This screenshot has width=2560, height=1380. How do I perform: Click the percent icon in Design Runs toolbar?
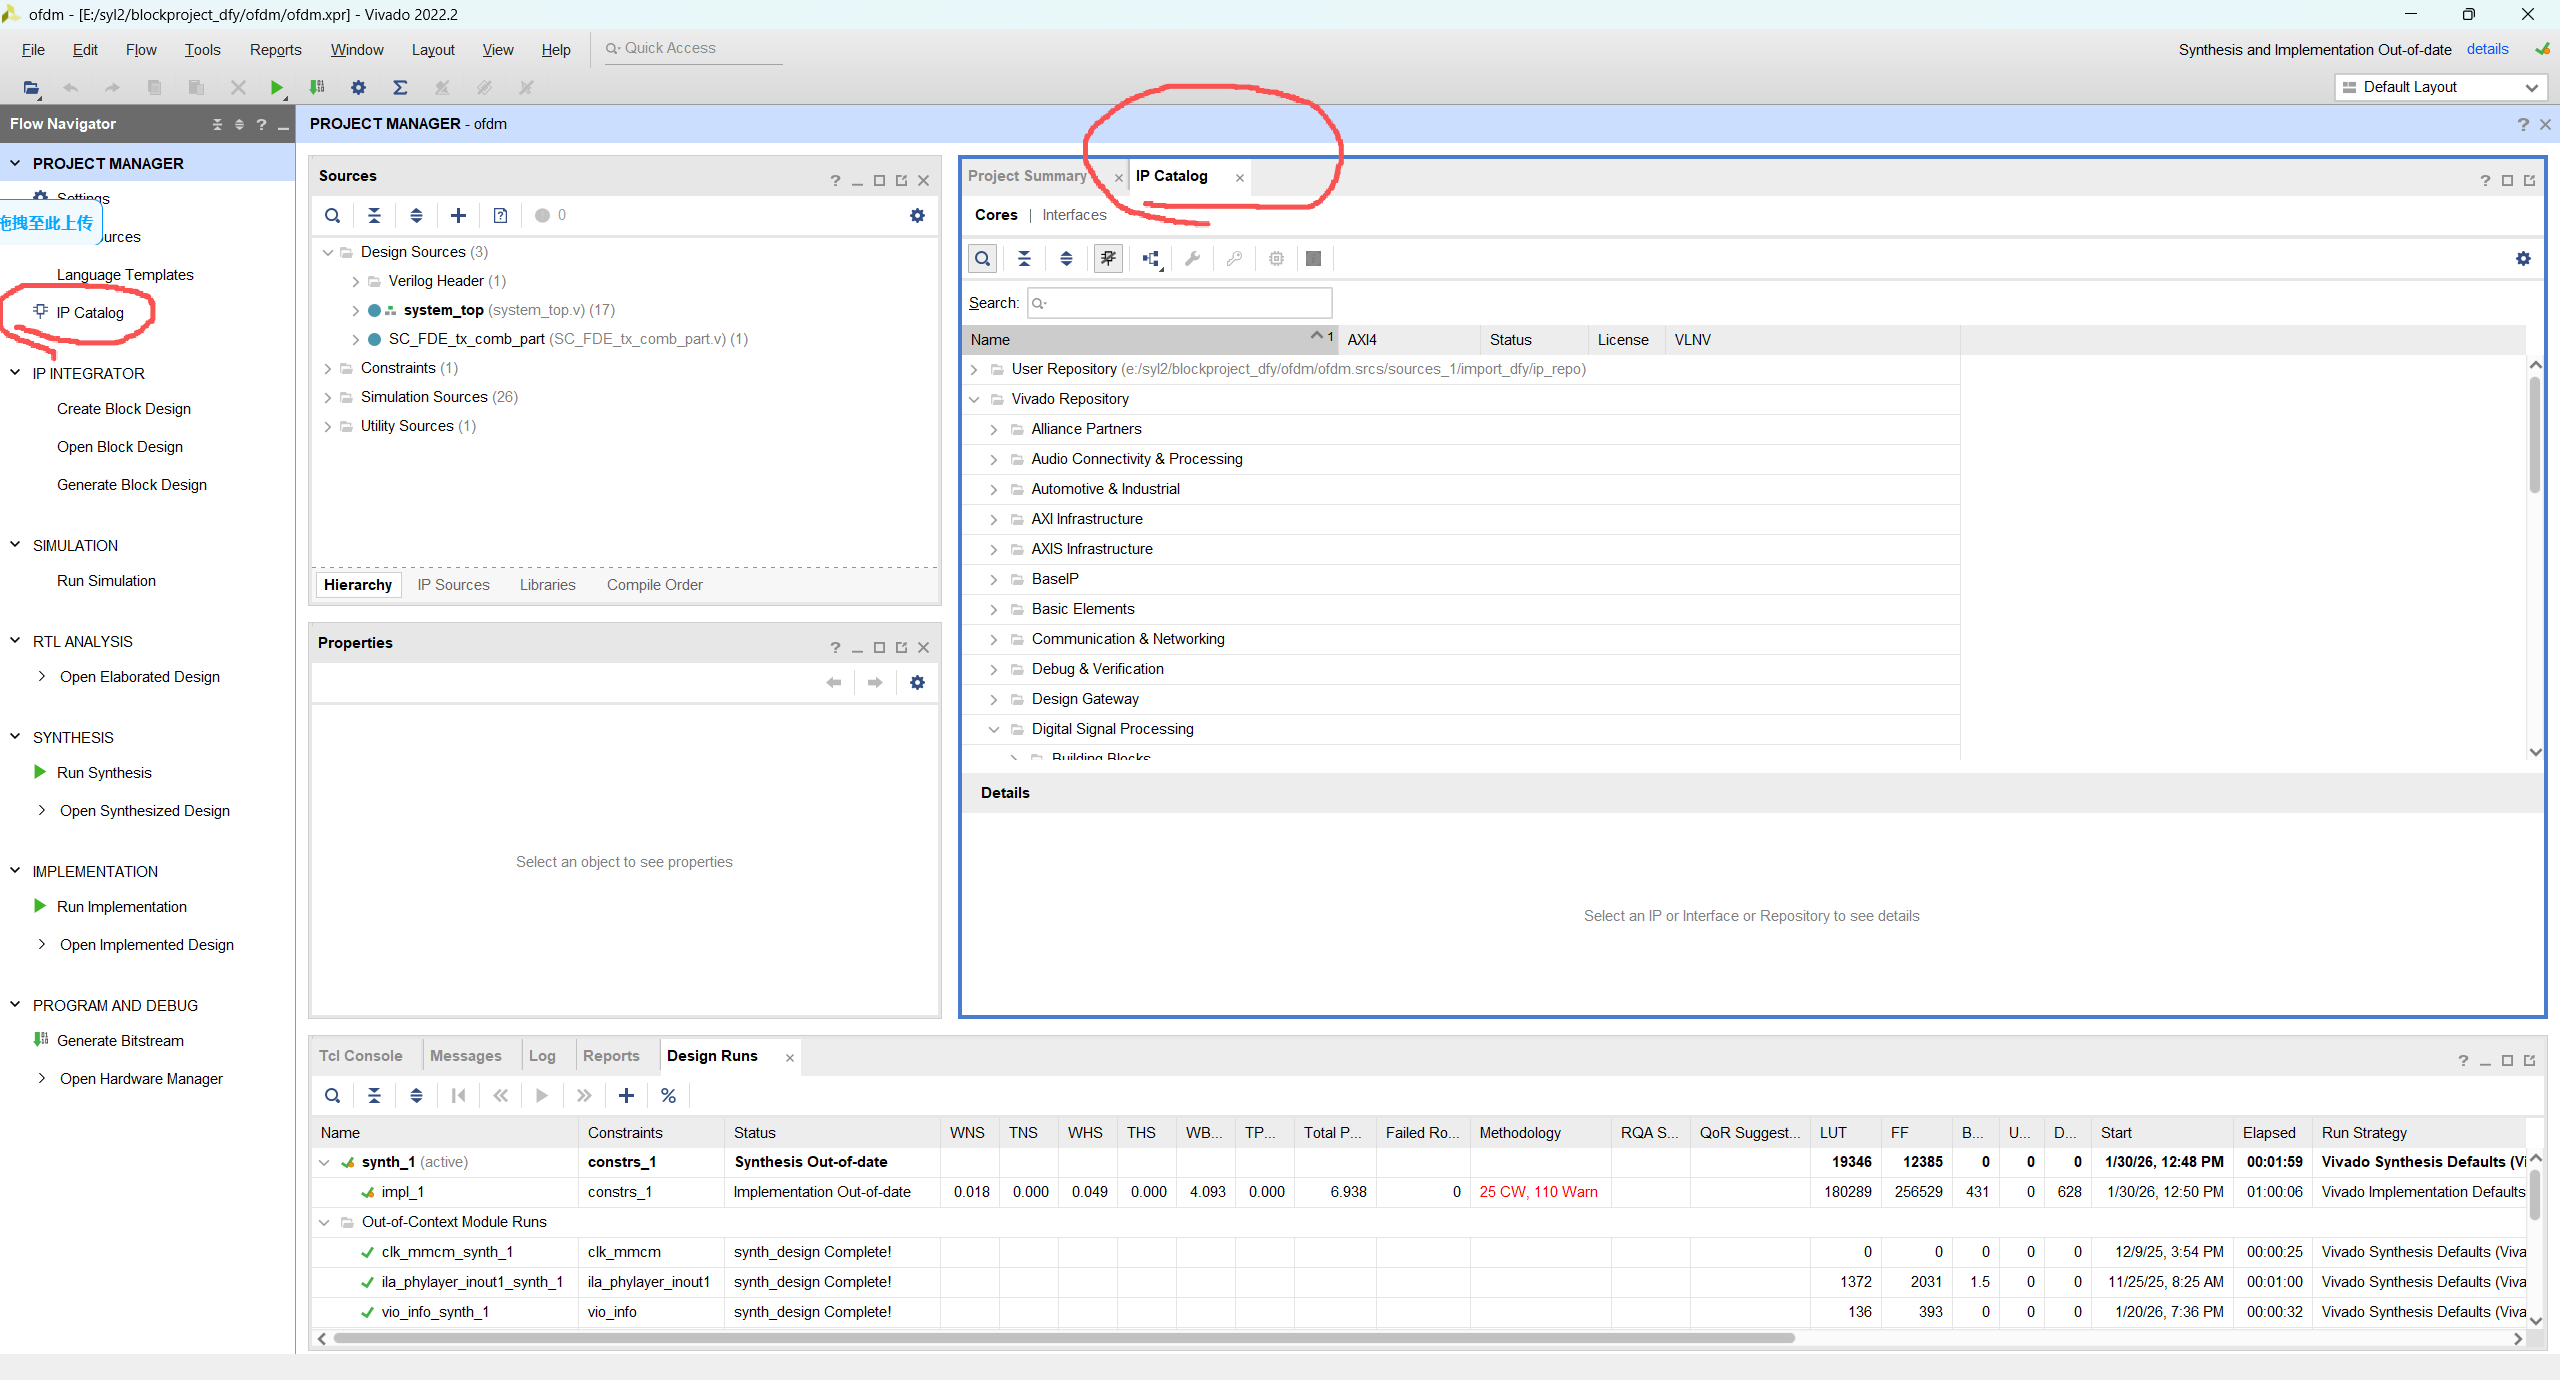[x=668, y=1096]
